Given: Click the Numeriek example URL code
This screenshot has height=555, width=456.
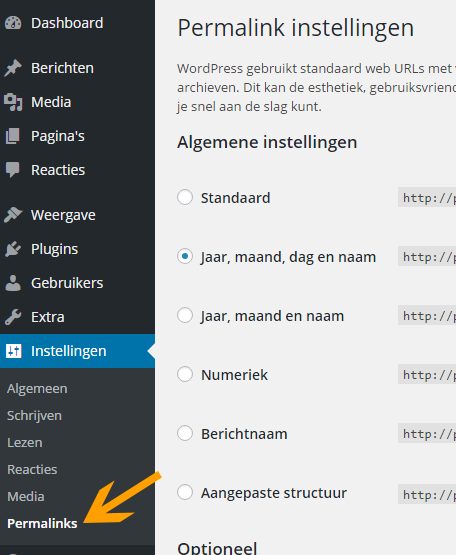Looking at the screenshot, I should (427, 374).
